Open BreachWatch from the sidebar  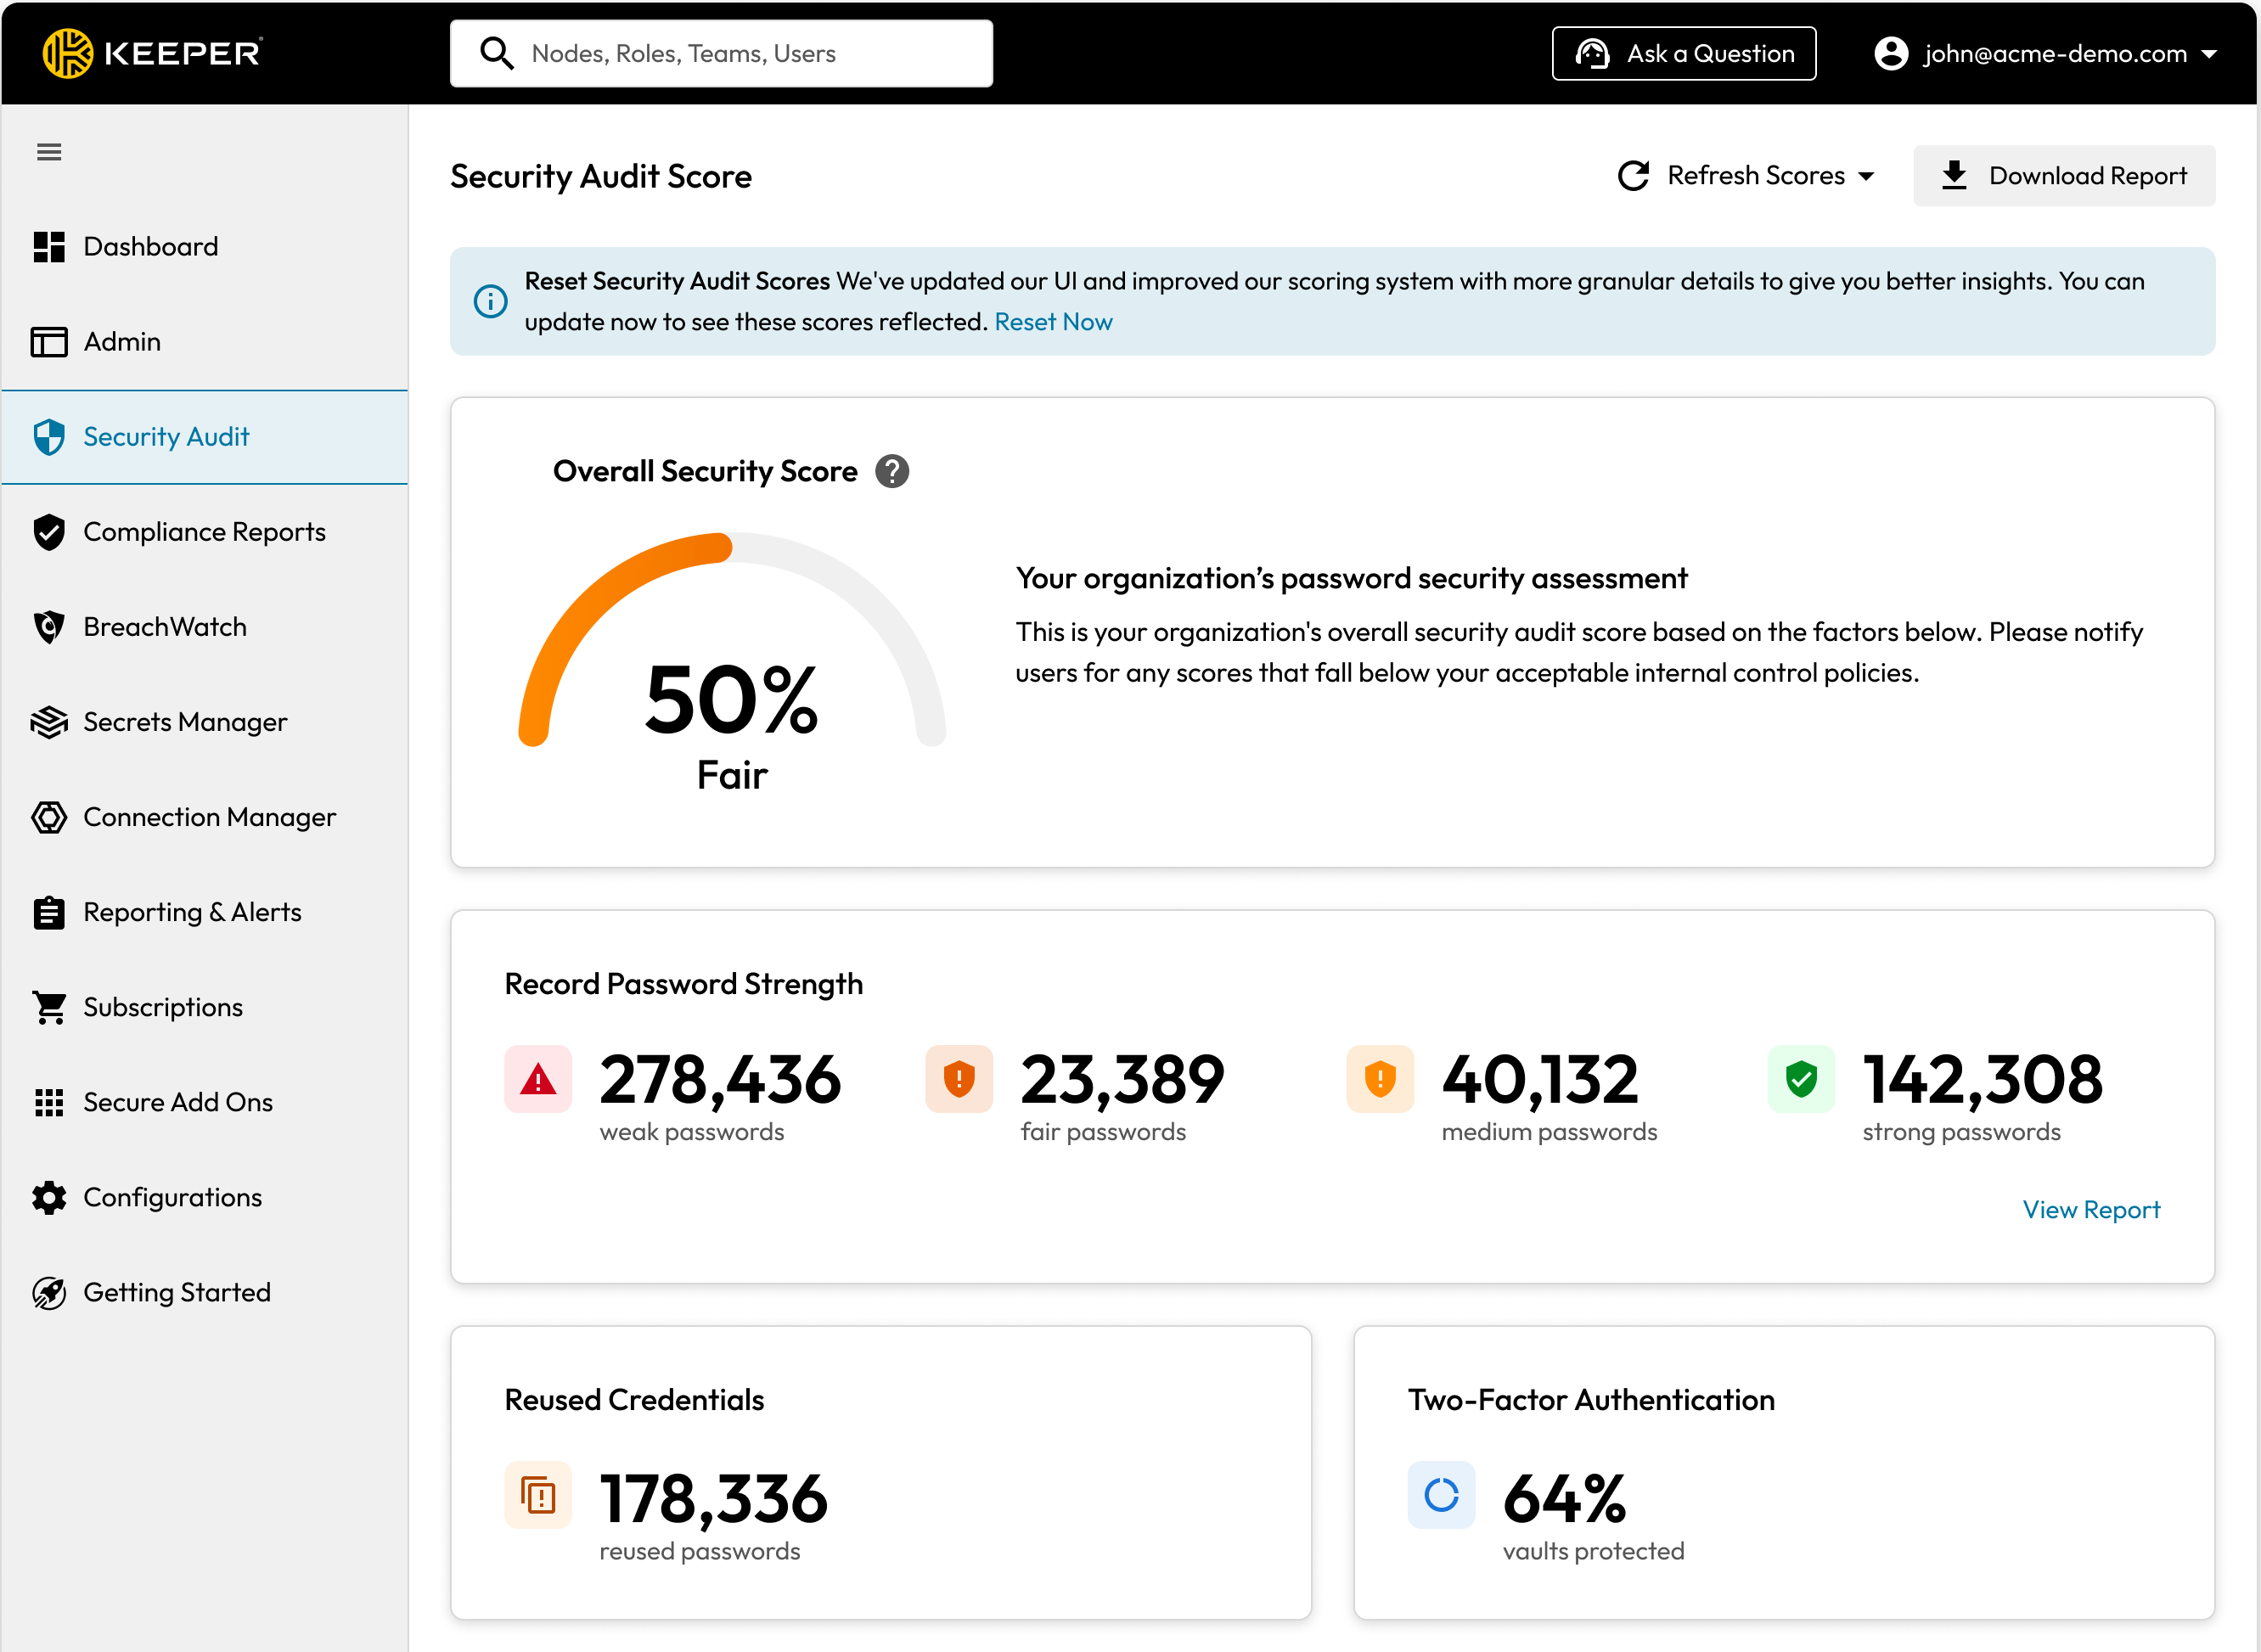click(165, 627)
